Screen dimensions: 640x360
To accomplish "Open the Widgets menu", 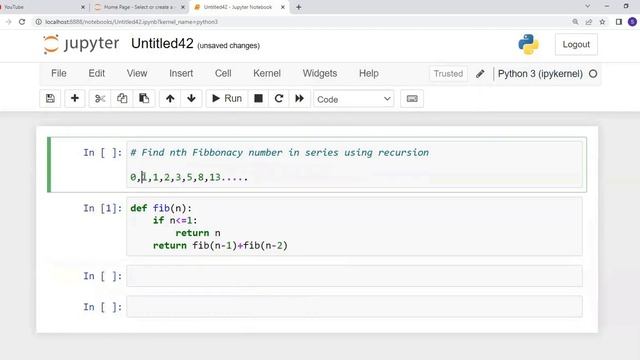I will pos(320,73).
